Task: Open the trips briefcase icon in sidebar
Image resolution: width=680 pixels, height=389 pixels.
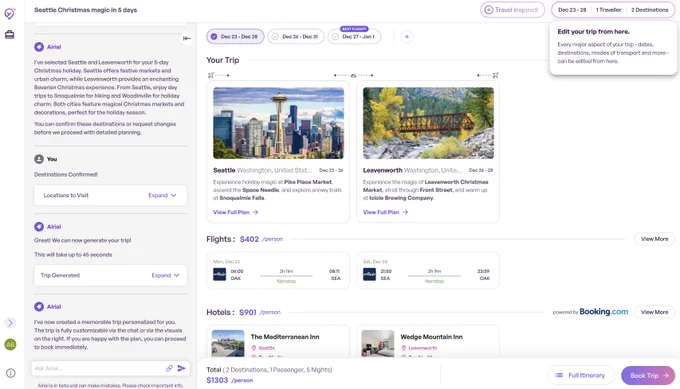Action: click(10, 35)
